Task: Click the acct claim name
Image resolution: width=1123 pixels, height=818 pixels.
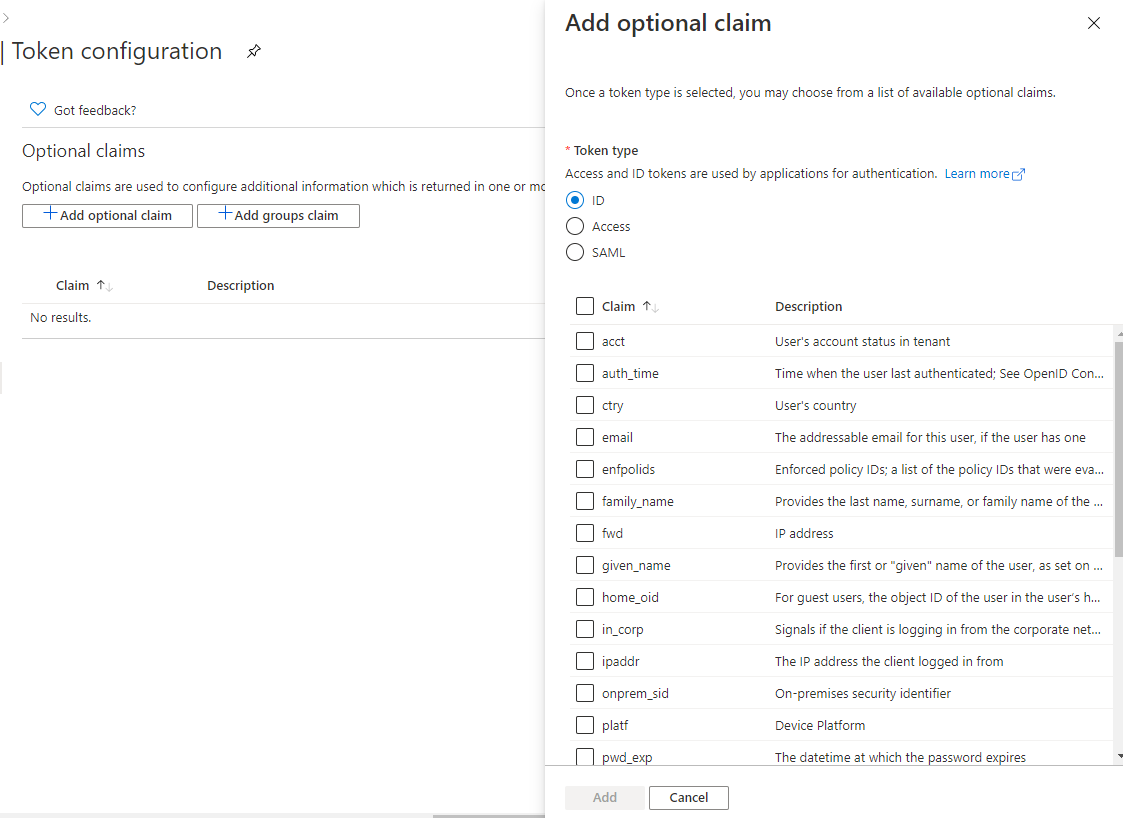Action: tap(613, 342)
